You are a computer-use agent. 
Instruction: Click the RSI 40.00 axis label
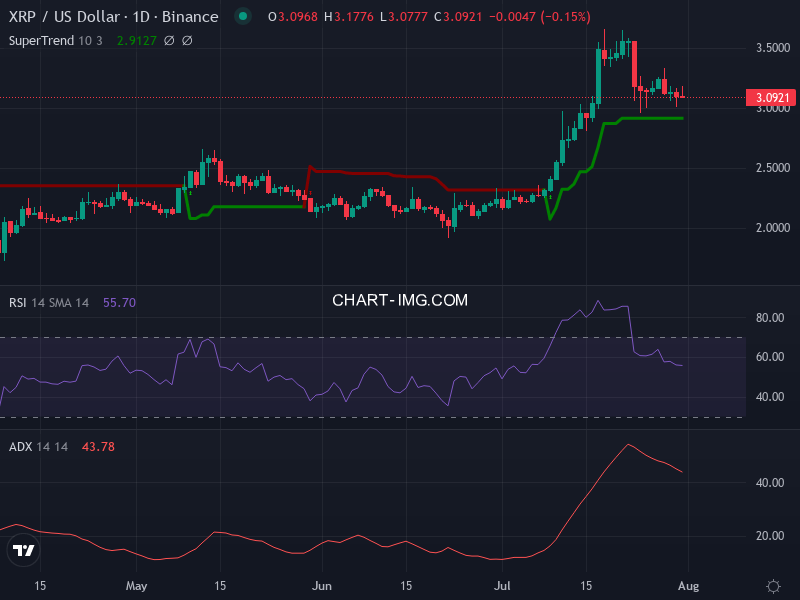[x=770, y=397]
